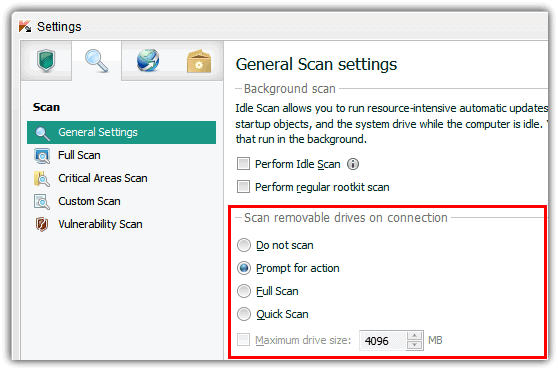Open the Advanced settings box tab

click(x=199, y=61)
